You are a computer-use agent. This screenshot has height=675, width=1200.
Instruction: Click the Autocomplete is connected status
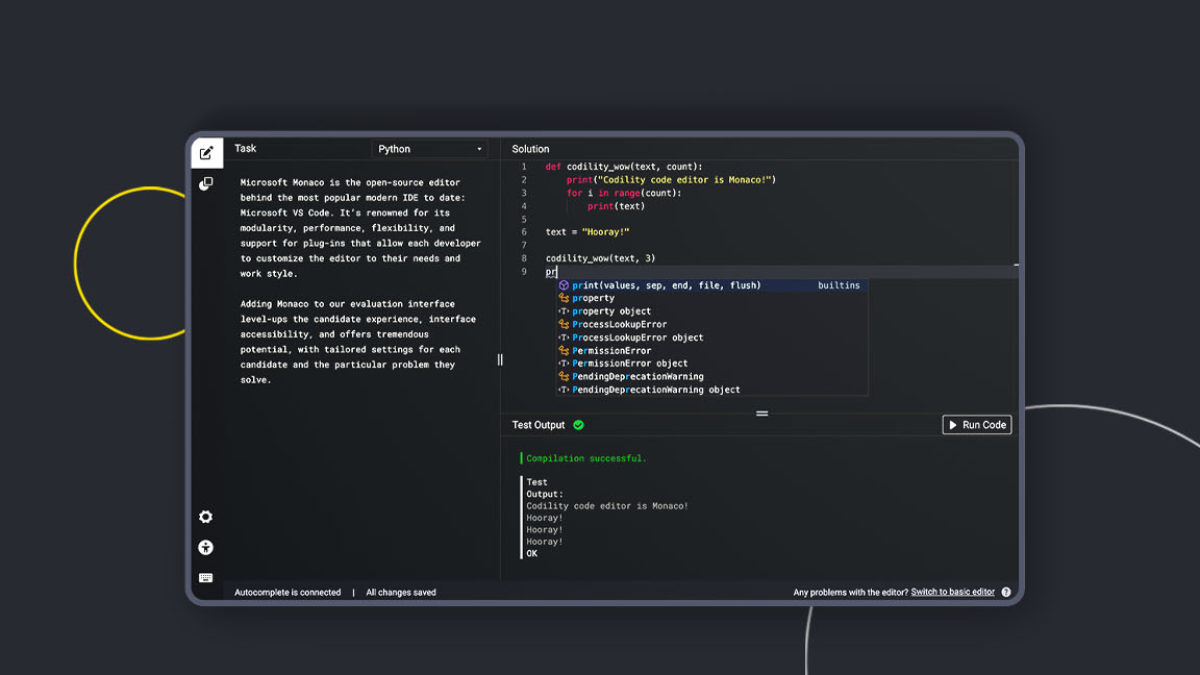pyautogui.click(x=287, y=592)
